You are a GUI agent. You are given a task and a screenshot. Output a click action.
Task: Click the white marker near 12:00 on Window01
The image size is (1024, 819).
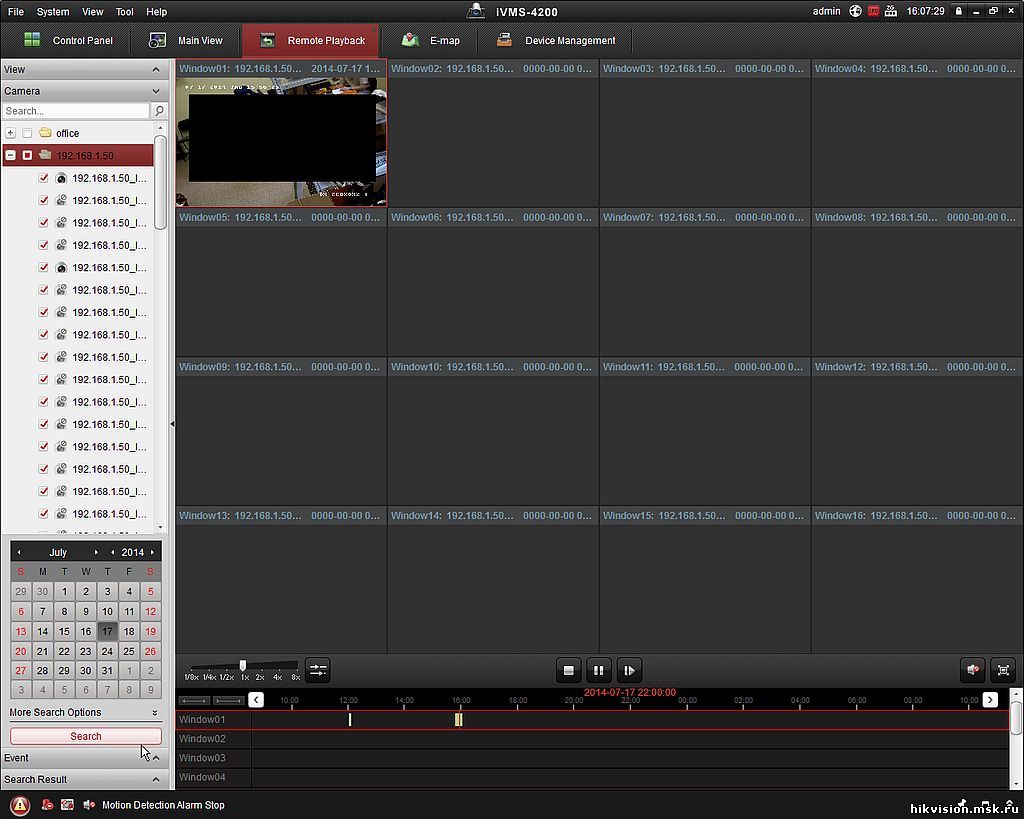(x=350, y=719)
